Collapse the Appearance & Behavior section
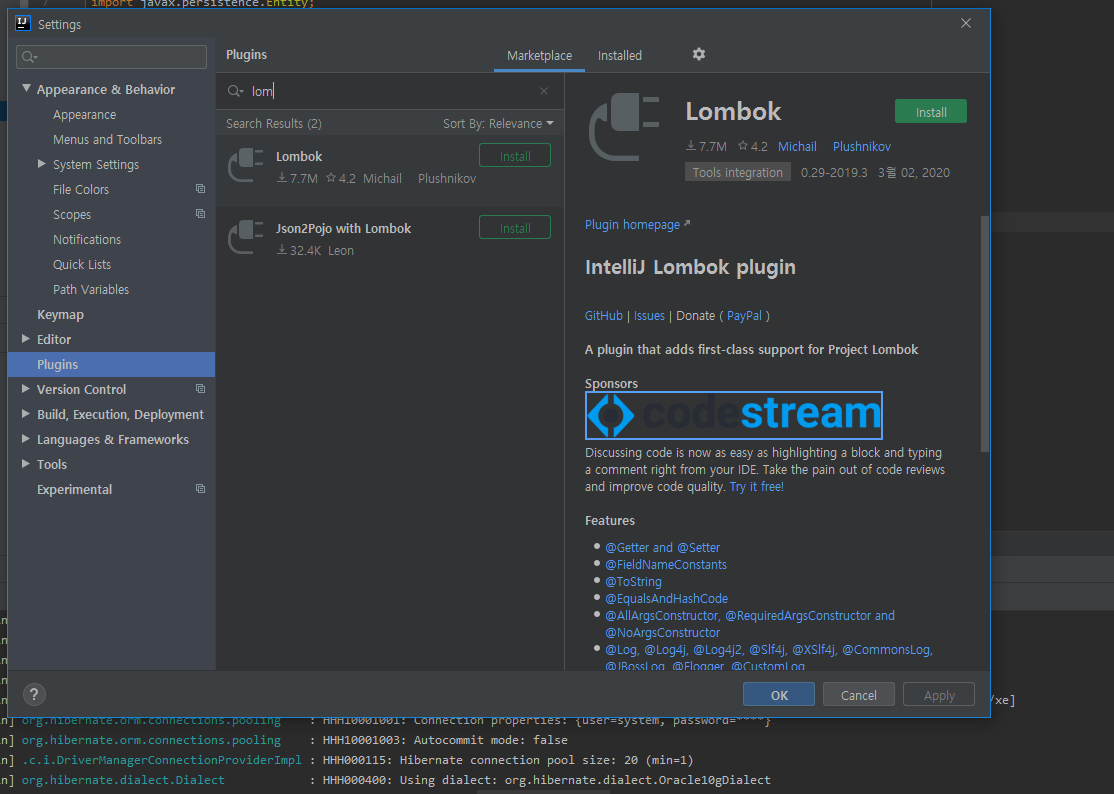This screenshot has width=1114, height=794. pos(26,89)
